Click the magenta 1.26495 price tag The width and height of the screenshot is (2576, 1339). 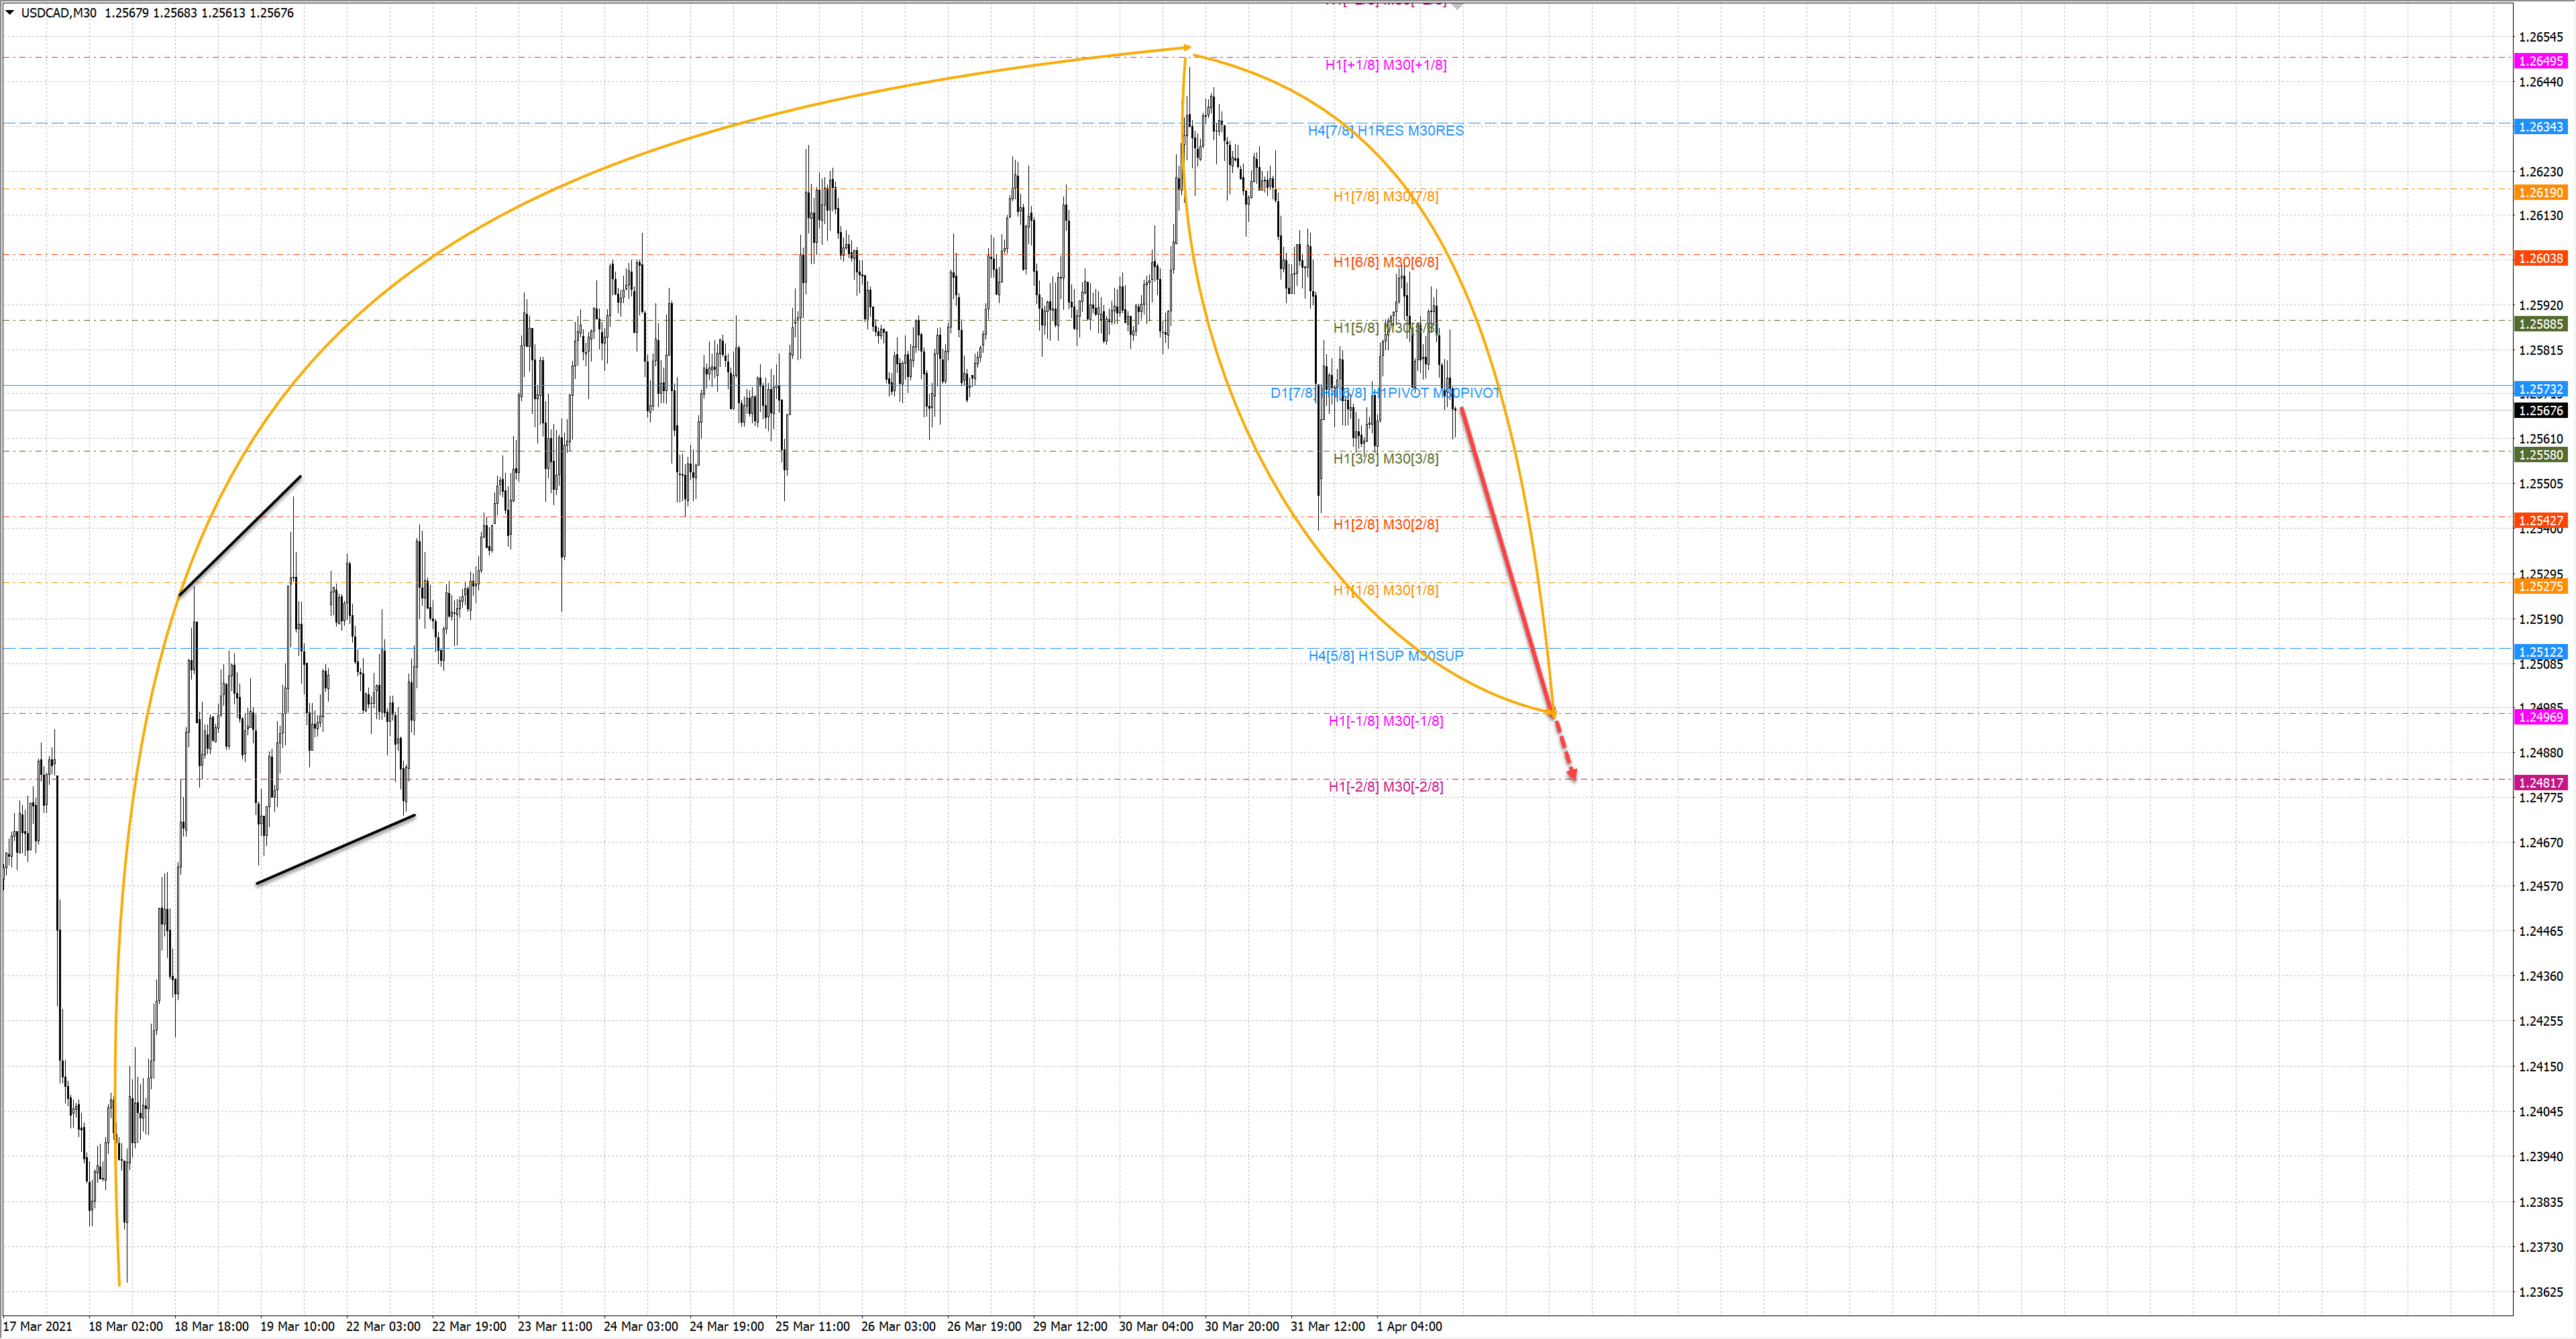click(x=2540, y=61)
